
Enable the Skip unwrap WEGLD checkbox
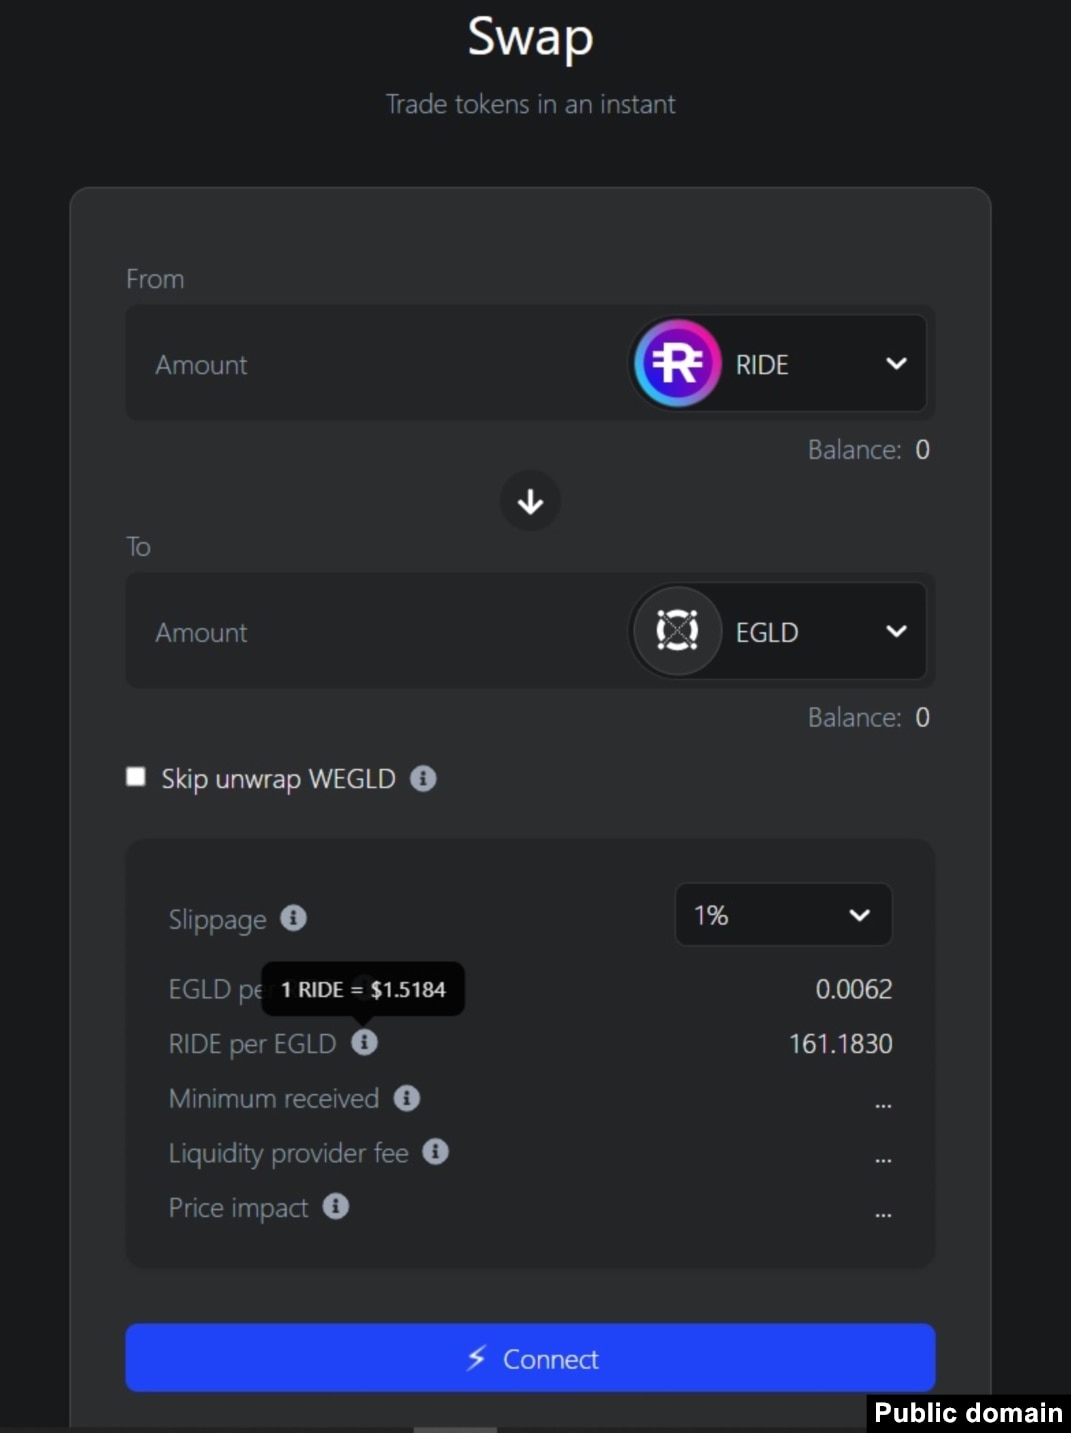(136, 777)
